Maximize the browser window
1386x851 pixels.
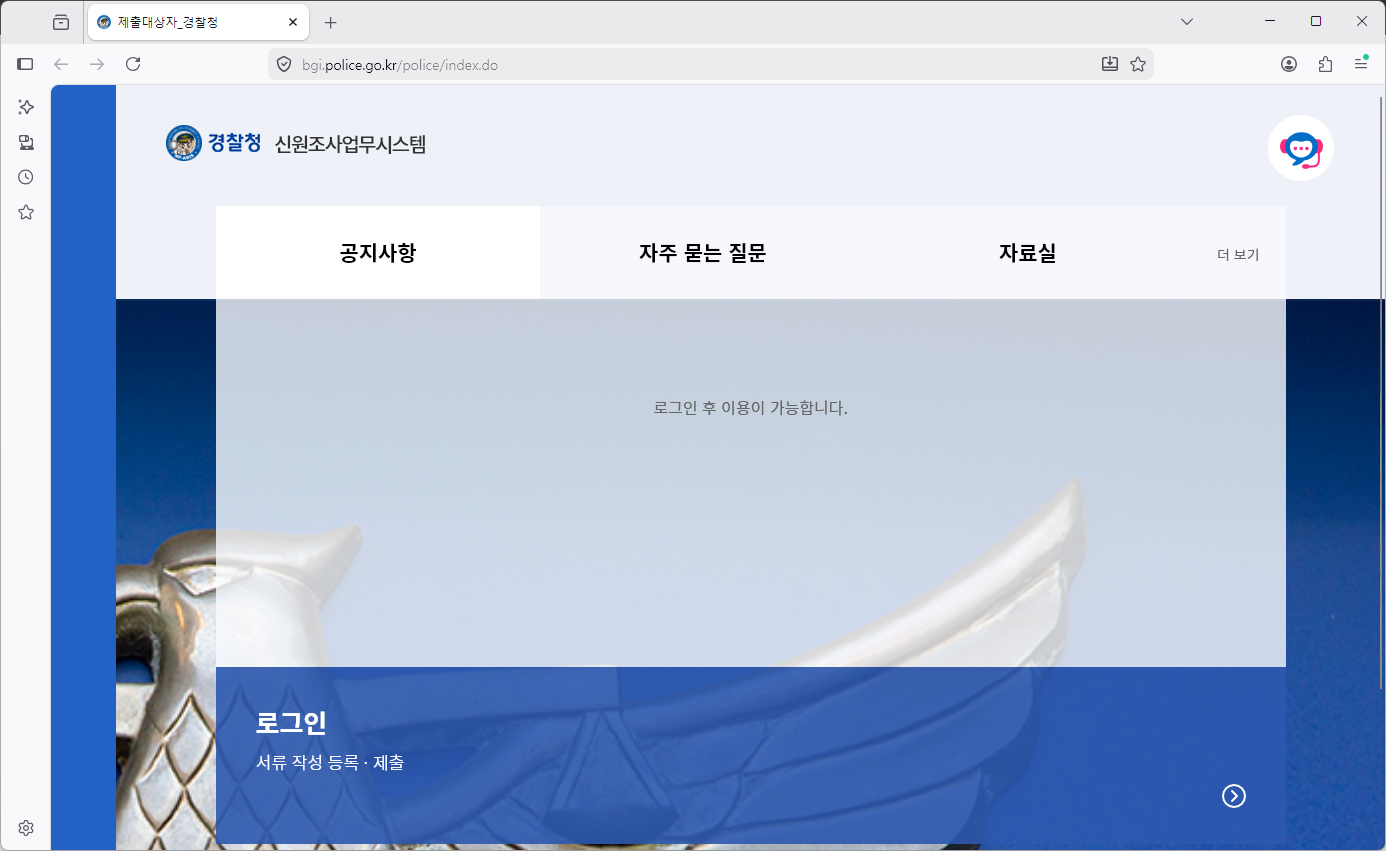pos(1316,21)
